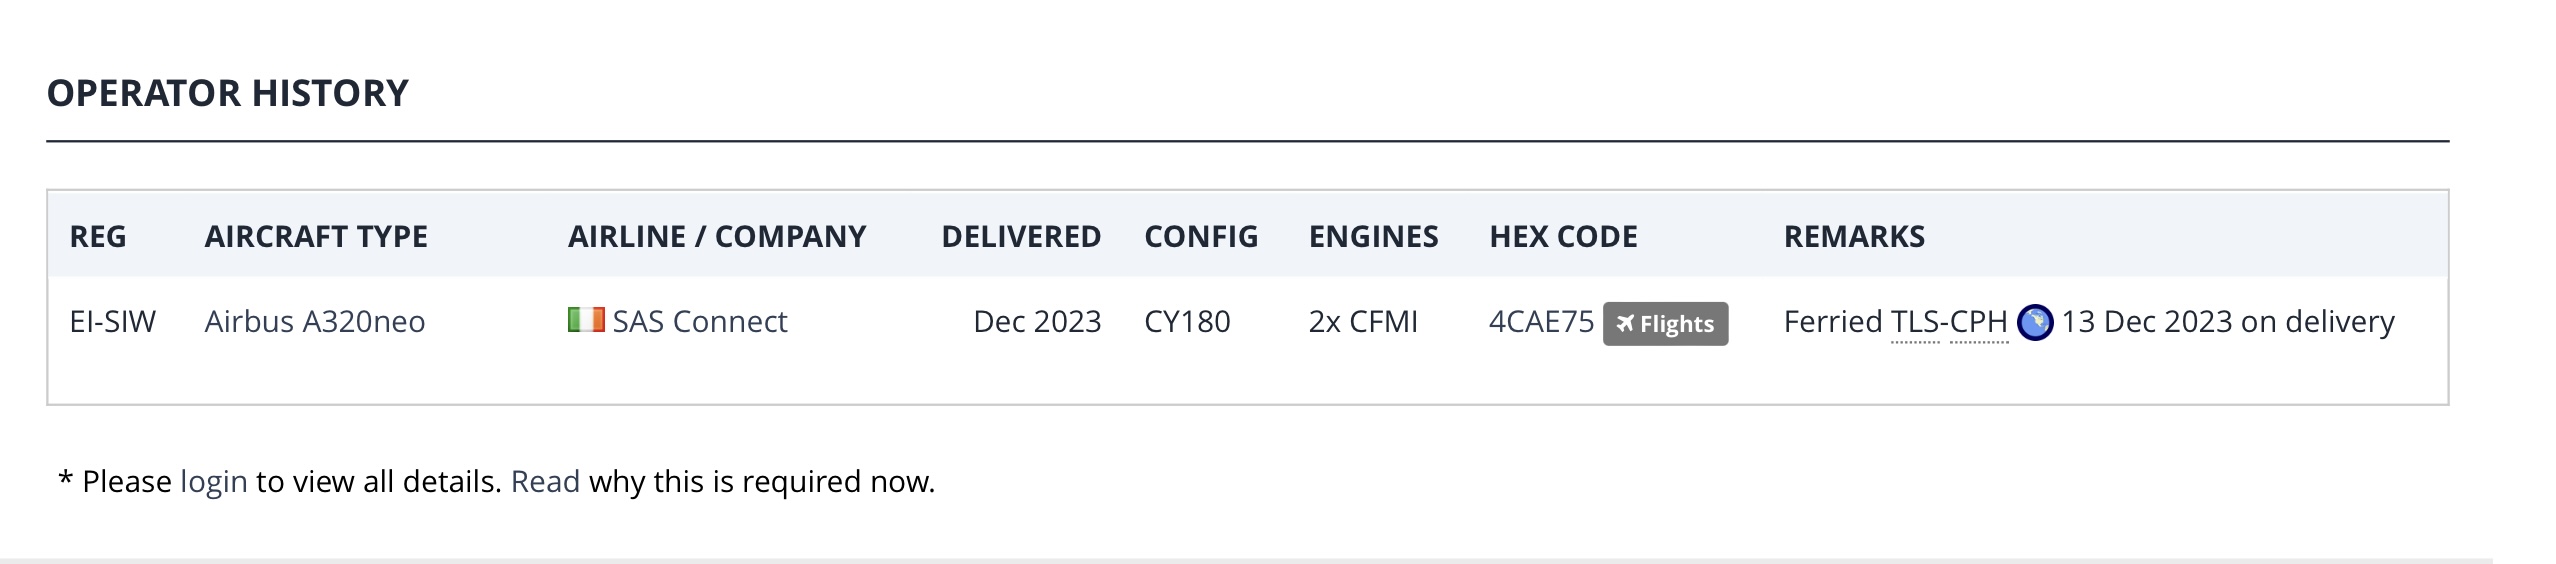The height and width of the screenshot is (564, 2556).
Task: Click the AIRLINE / COMPANY column header
Action: [x=717, y=237]
